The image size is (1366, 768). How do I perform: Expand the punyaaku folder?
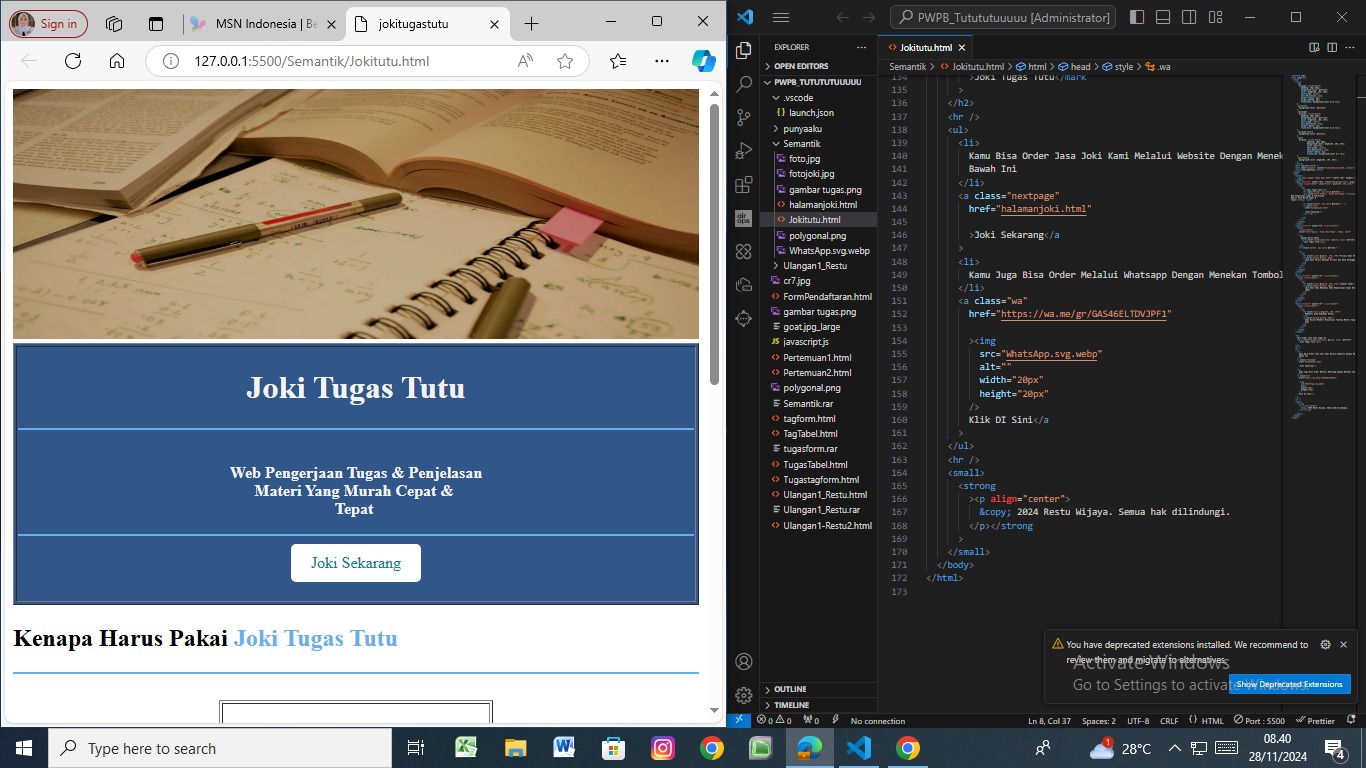tap(802, 128)
